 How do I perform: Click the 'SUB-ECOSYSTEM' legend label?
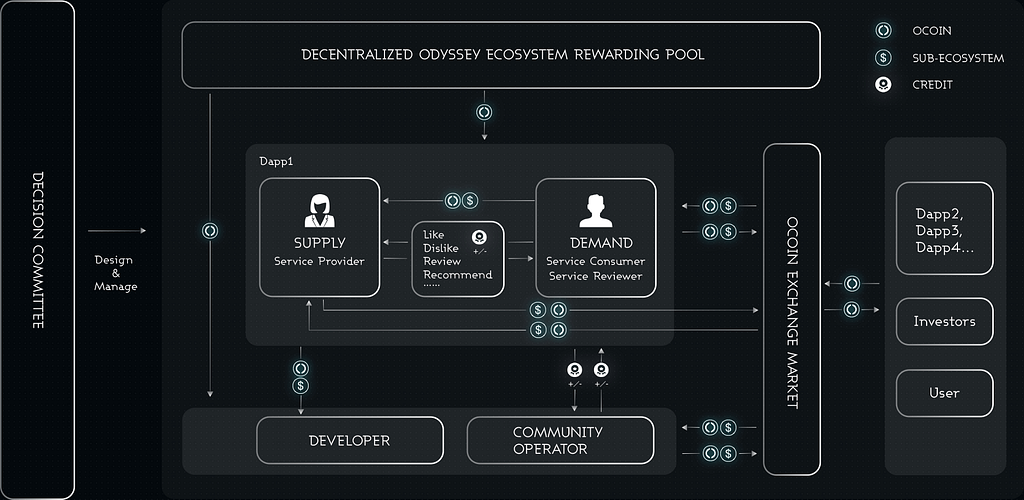pos(958,58)
